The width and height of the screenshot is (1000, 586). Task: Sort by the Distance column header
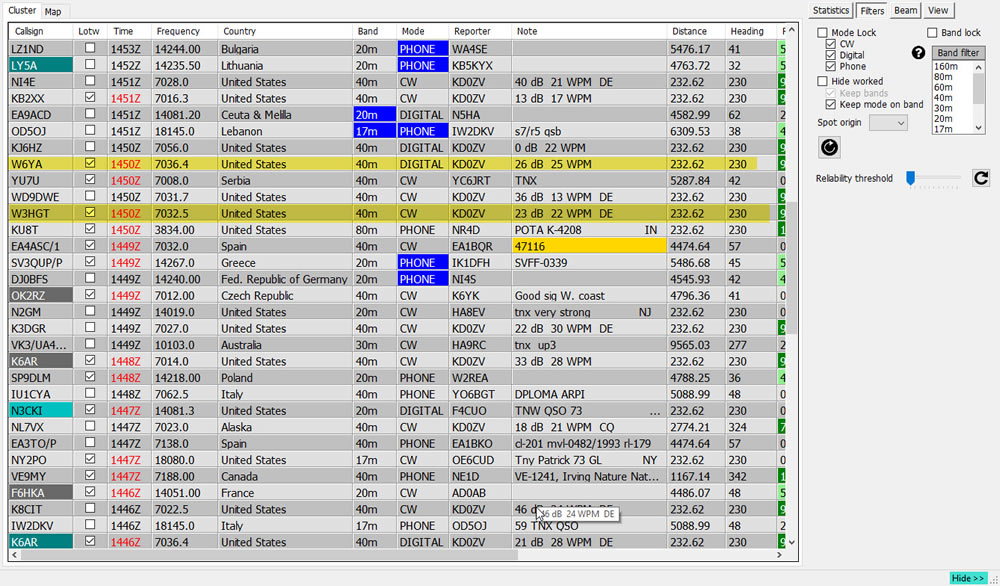click(696, 31)
